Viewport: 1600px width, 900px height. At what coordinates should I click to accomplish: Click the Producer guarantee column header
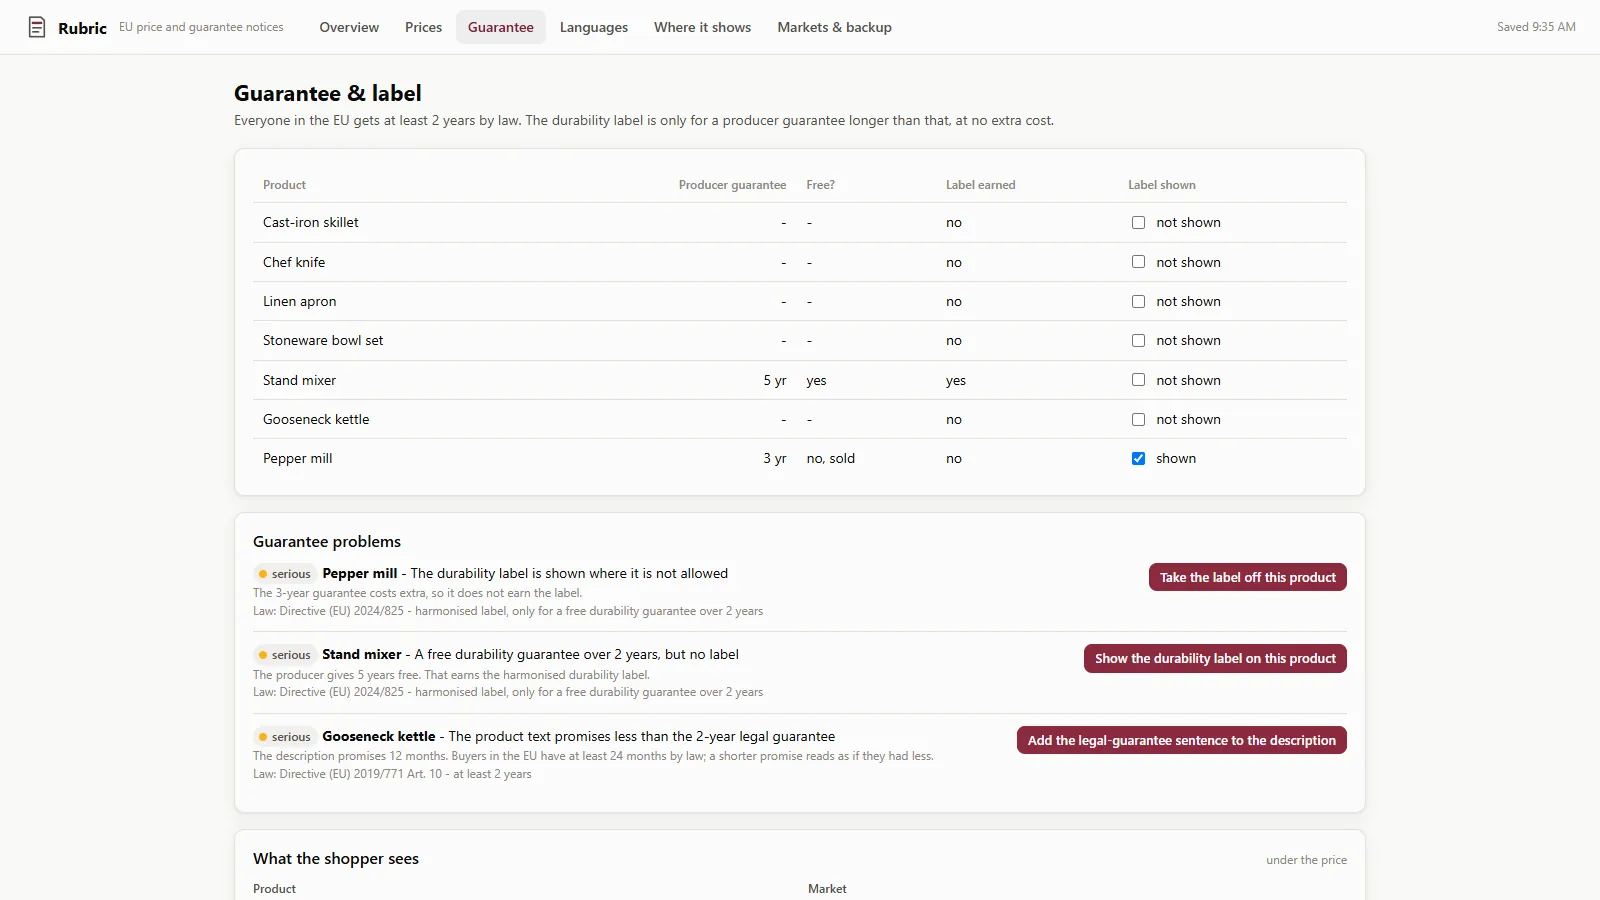click(732, 185)
